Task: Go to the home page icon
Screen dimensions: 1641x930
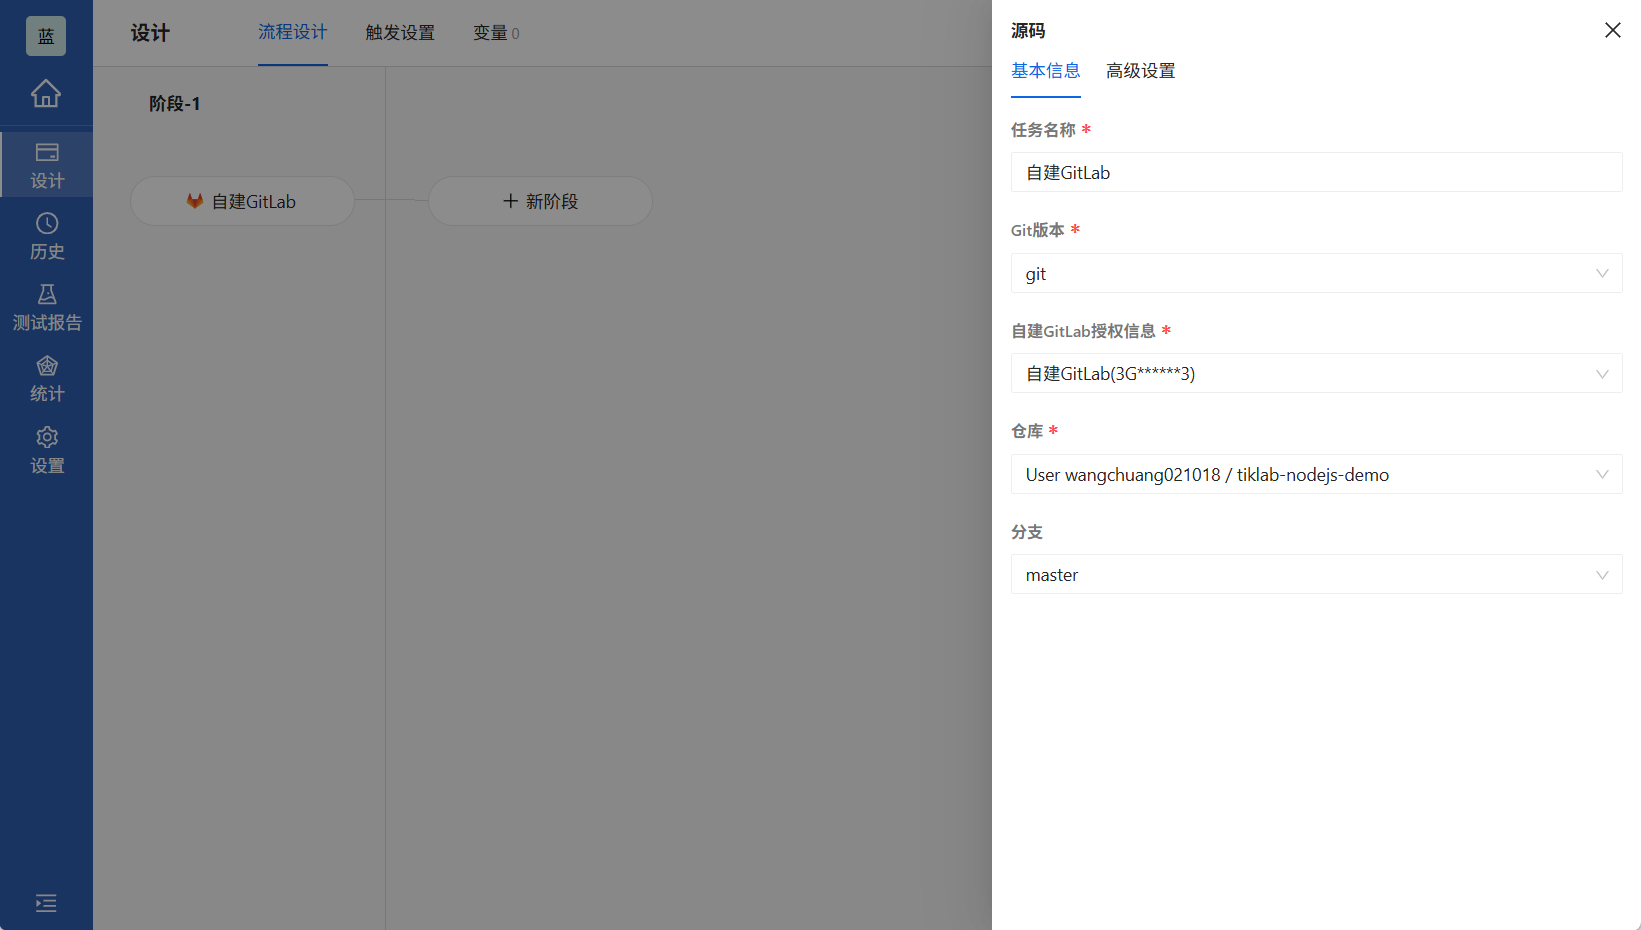Action: (x=46, y=93)
